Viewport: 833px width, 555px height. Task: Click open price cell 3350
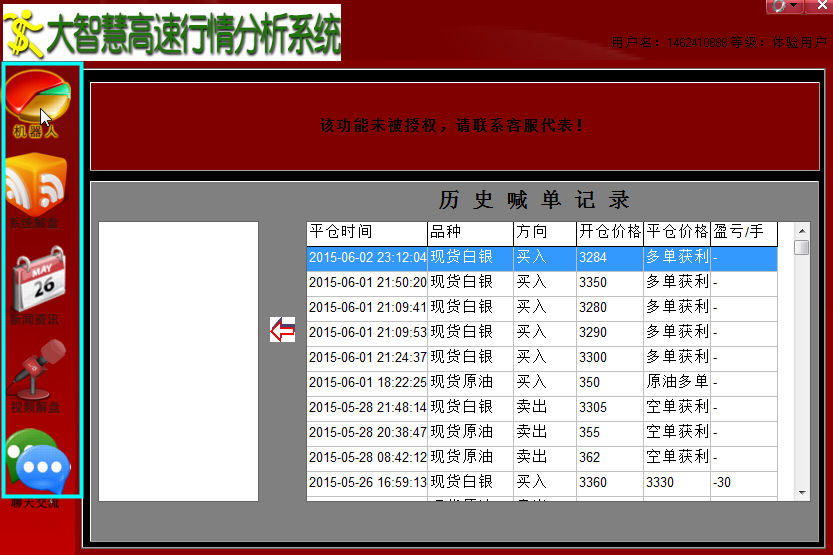[x=610, y=283]
